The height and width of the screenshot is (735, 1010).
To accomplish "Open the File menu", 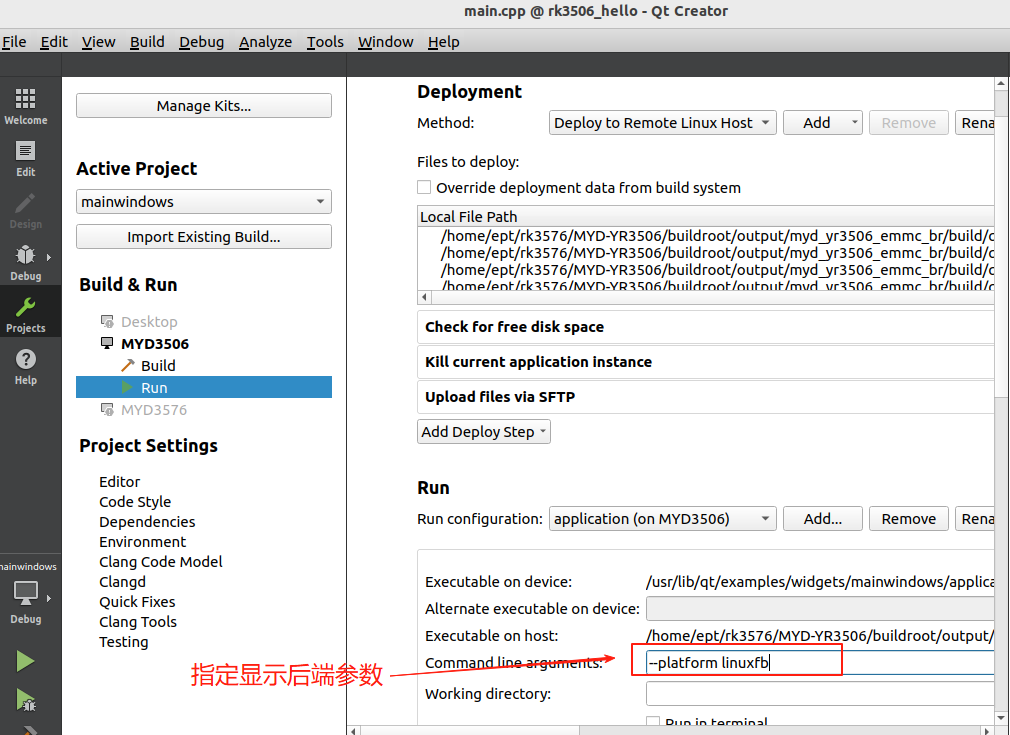I will tap(14, 42).
